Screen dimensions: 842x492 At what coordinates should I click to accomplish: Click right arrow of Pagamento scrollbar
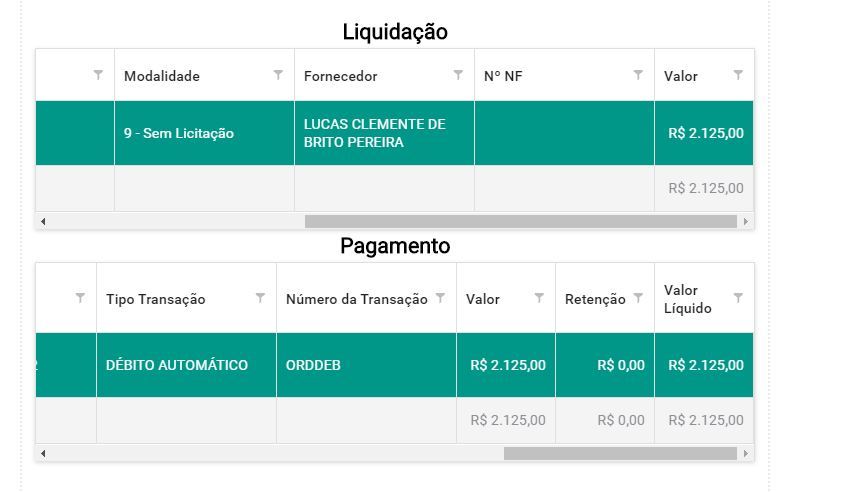click(x=746, y=453)
